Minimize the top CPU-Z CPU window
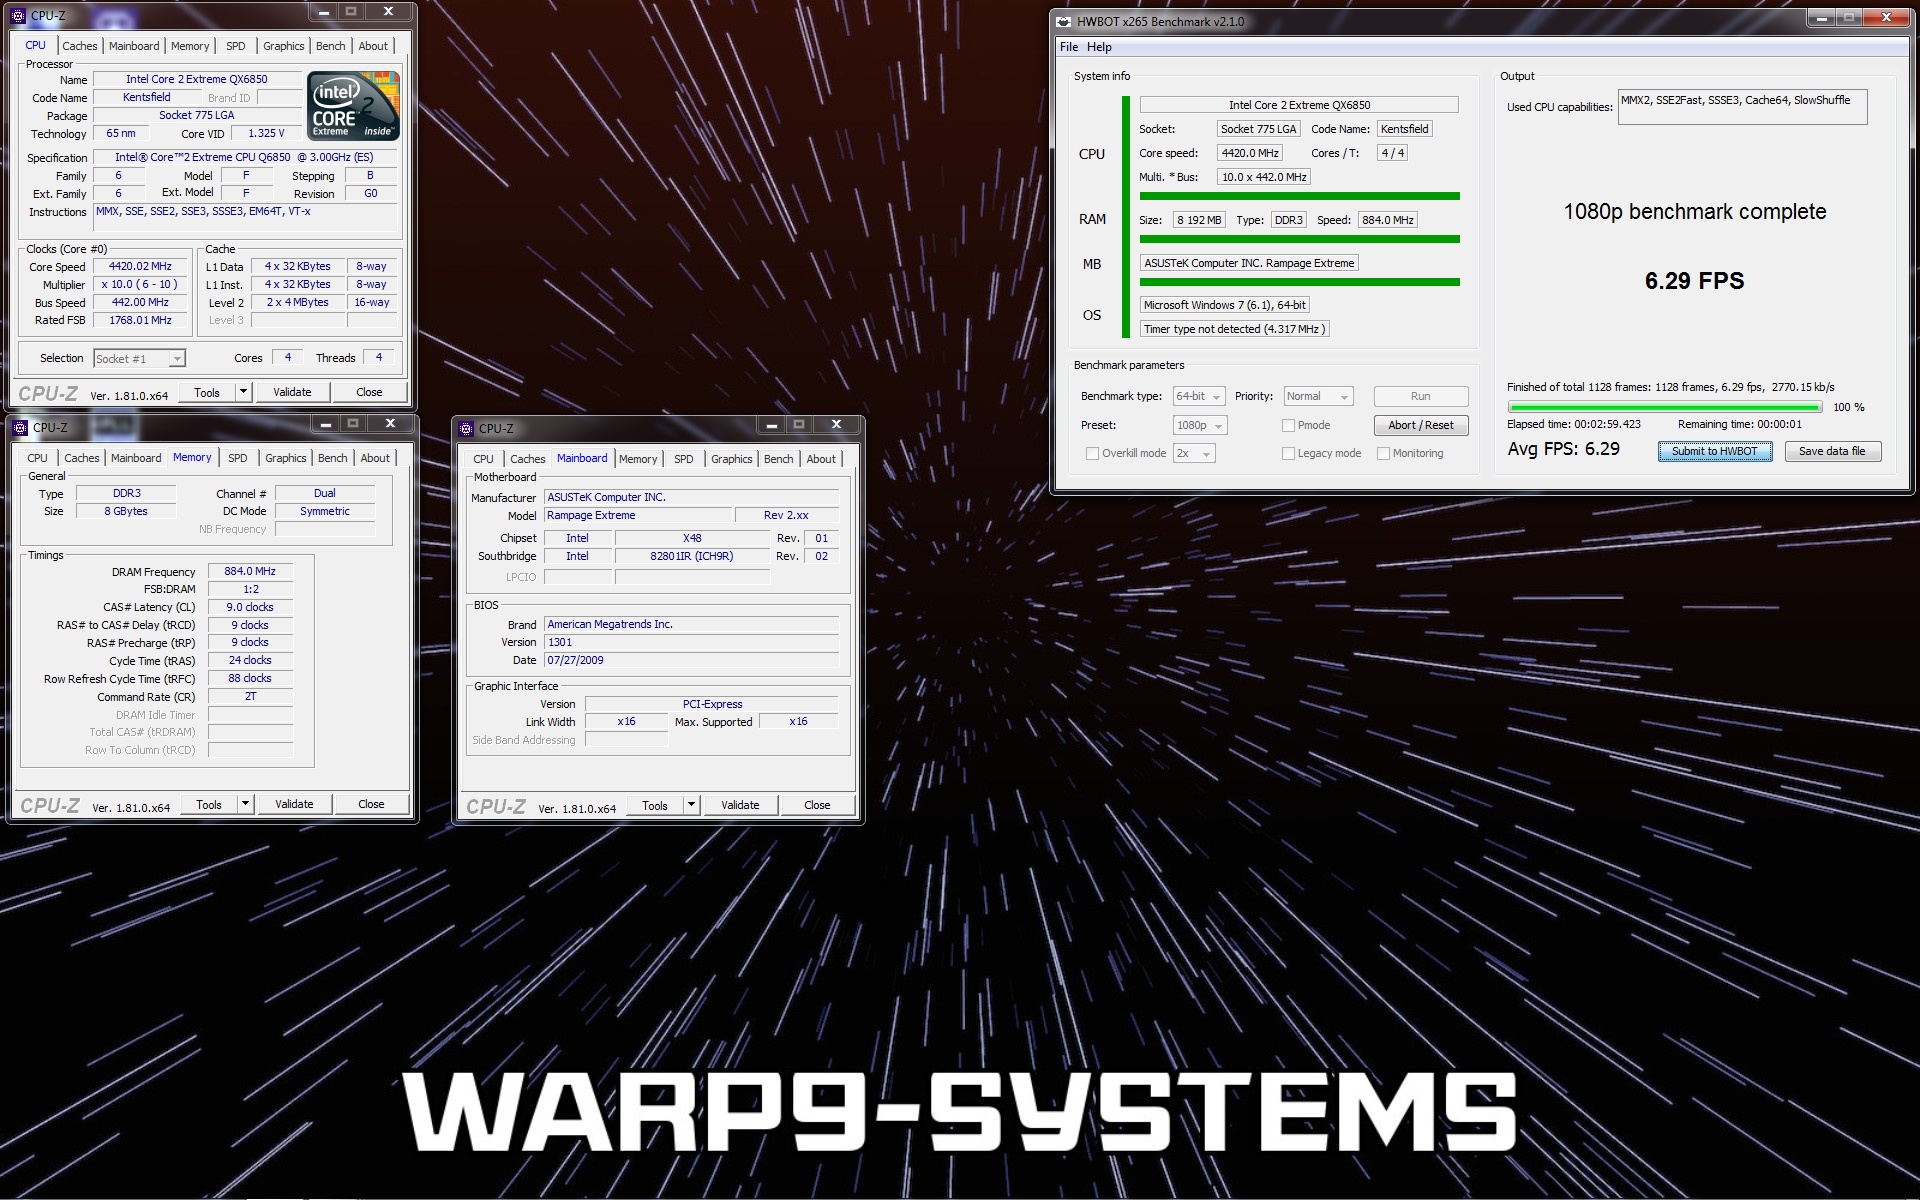Screen dimensions: 1920x1200 tap(323, 11)
